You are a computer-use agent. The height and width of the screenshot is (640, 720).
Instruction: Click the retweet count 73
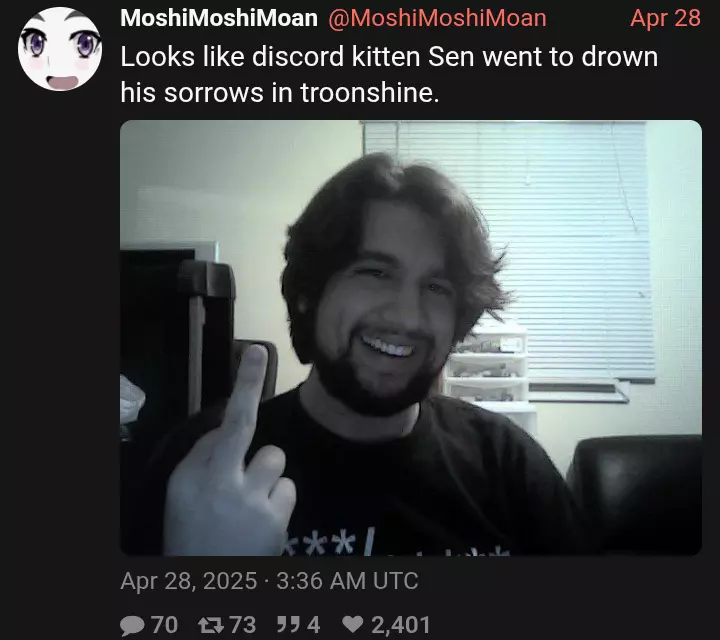[x=242, y=625]
